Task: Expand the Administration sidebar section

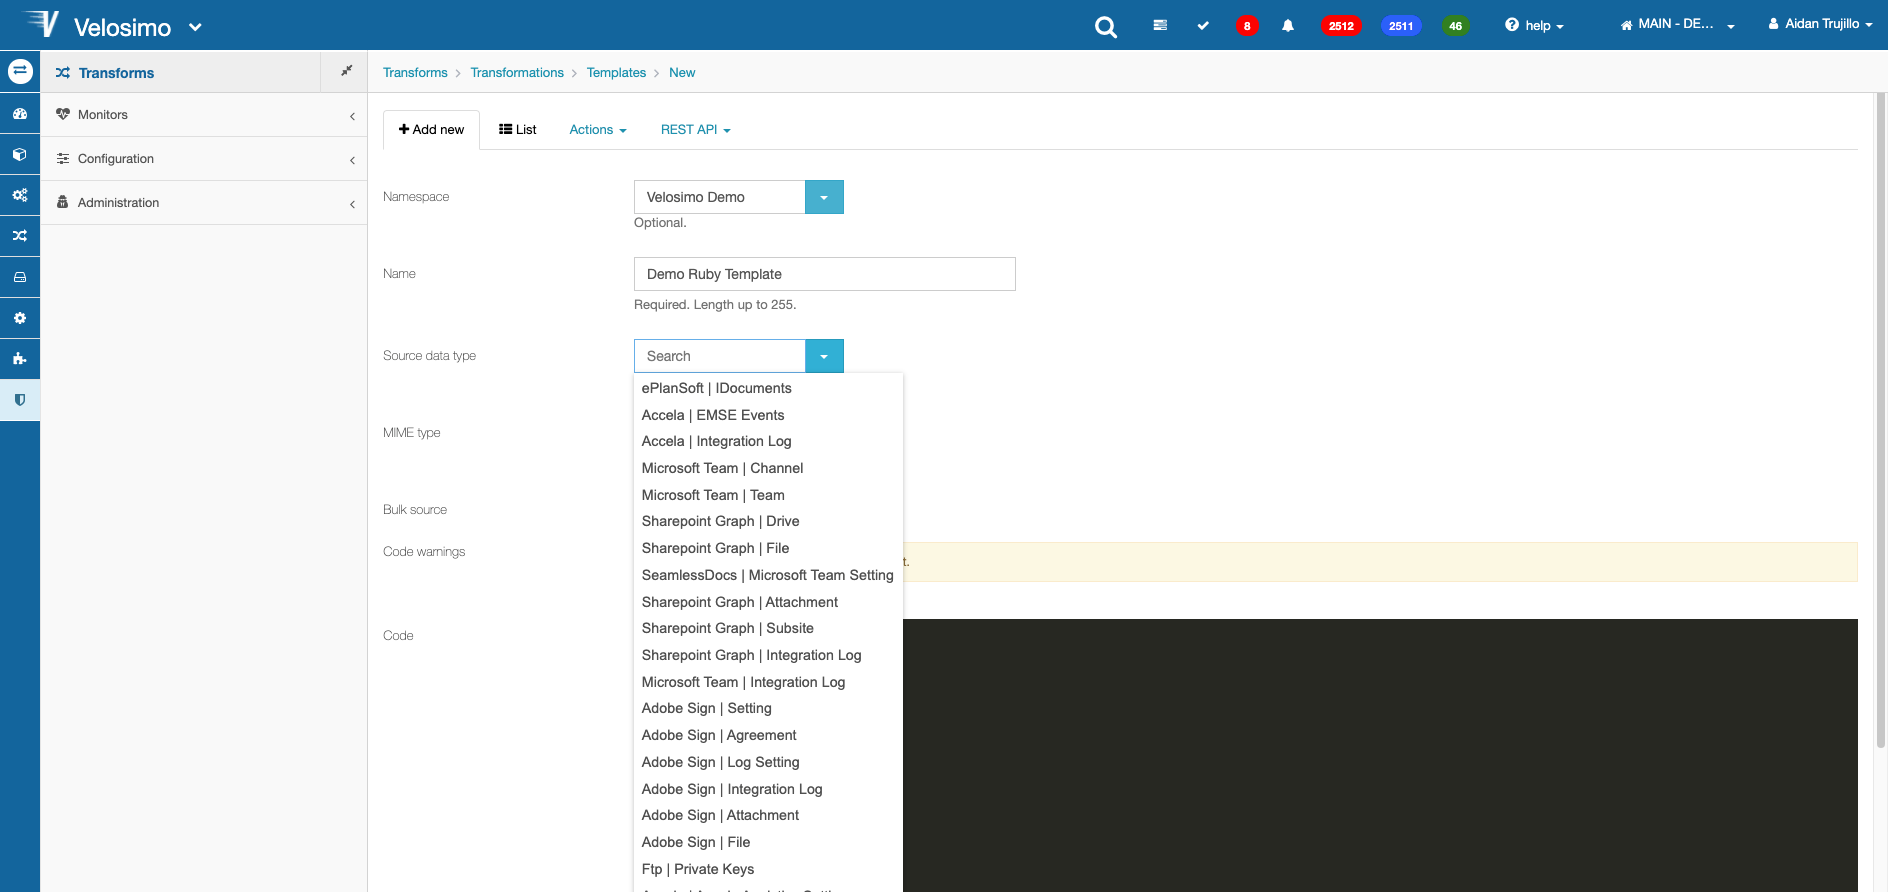Action: [x=204, y=203]
